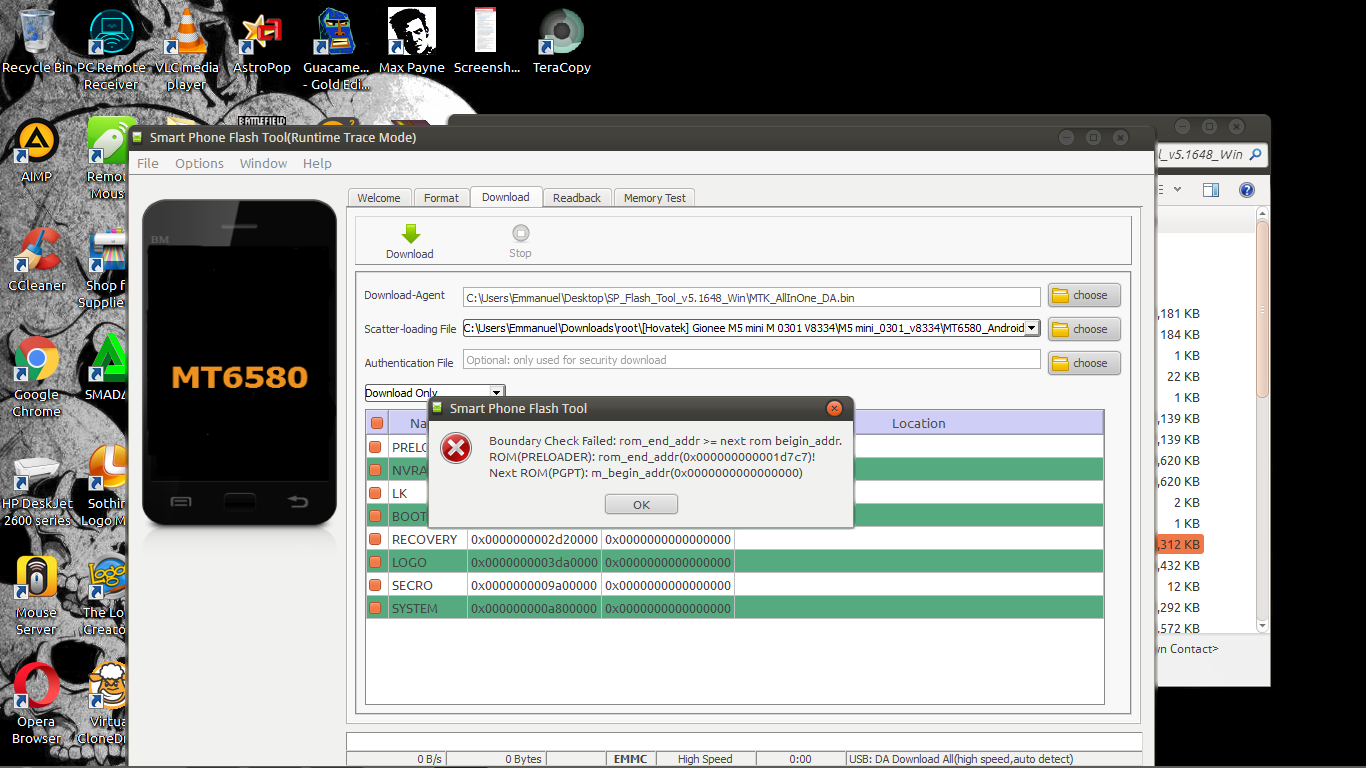Select the Google Chrome desktop shortcut
Viewport: 1366px width, 768px height.
[x=37, y=377]
